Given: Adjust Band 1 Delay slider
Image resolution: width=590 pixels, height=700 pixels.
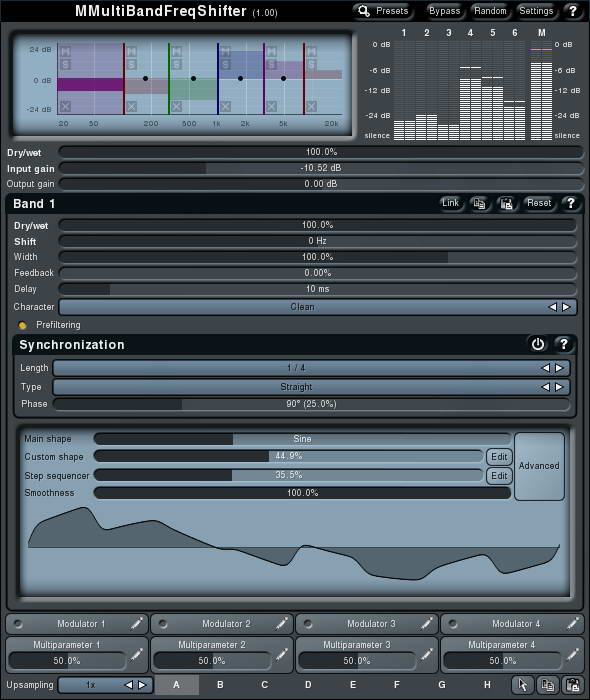Looking at the screenshot, I should tap(317, 289).
